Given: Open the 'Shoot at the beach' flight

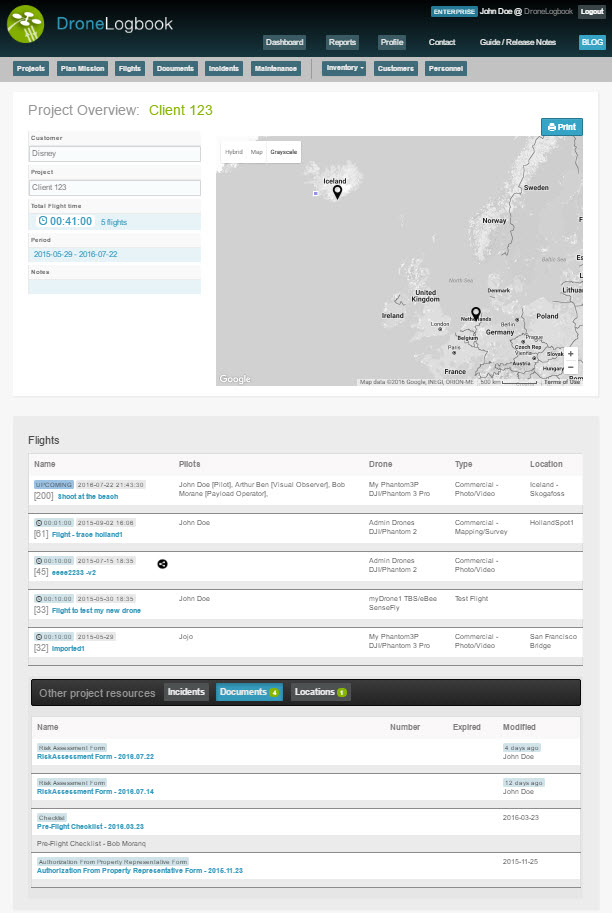Looking at the screenshot, I should point(88,497).
